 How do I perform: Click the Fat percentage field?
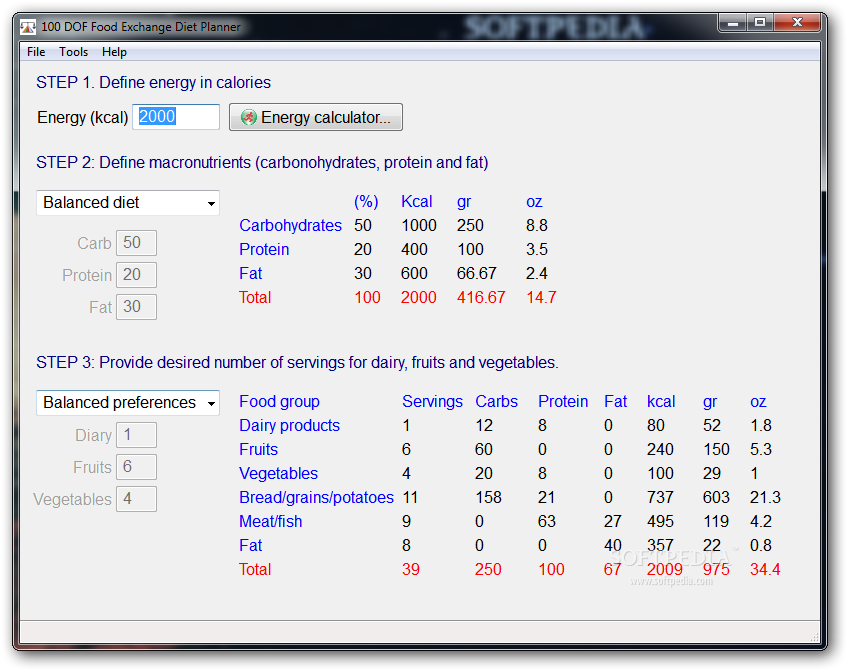(136, 307)
